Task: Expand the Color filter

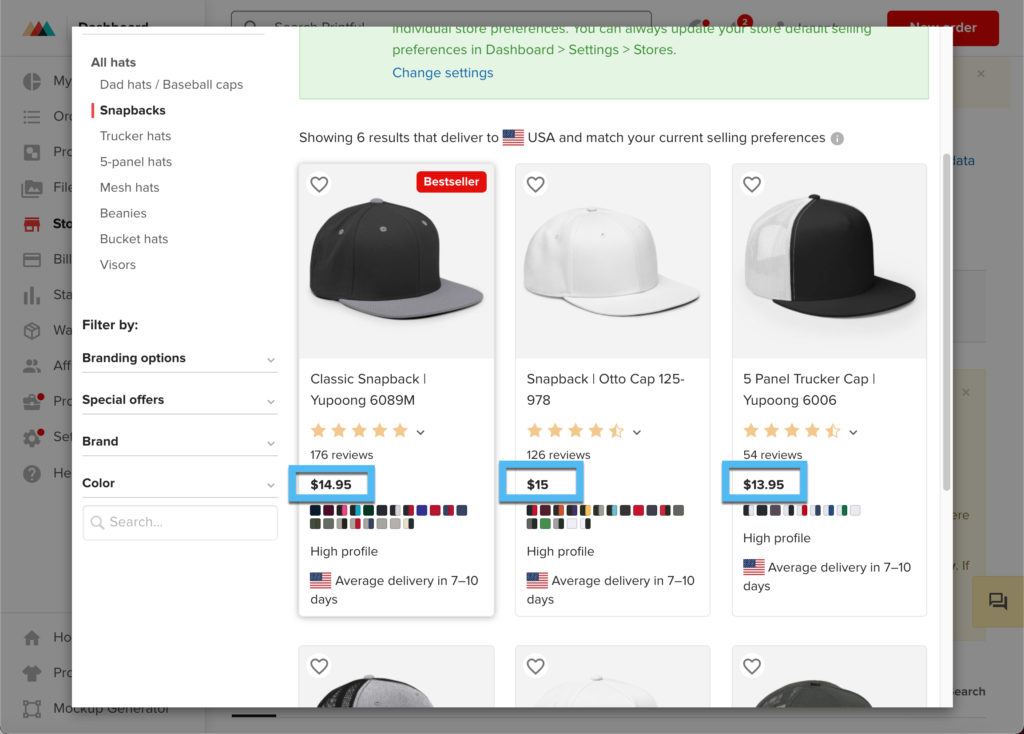Action: tap(180, 483)
